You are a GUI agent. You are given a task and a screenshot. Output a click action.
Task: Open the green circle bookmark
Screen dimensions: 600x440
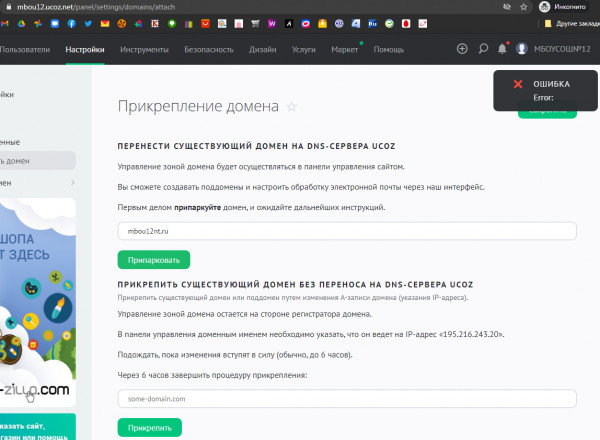[x=172, y=24]
